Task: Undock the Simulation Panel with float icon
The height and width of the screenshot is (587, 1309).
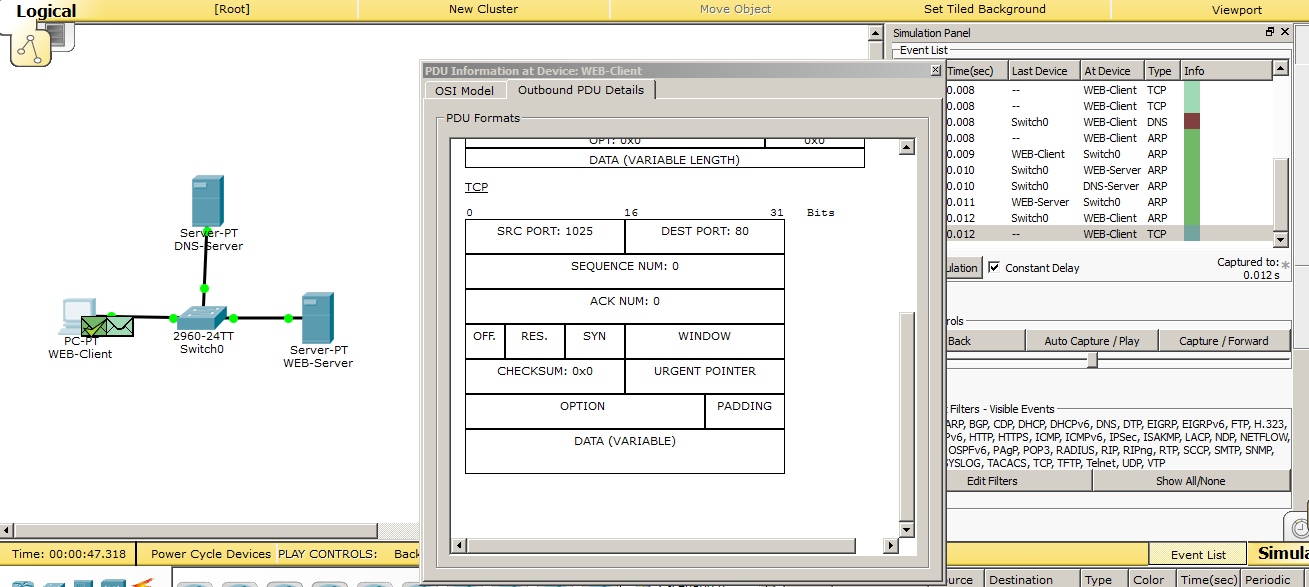Action: [x=1270, y=33]
